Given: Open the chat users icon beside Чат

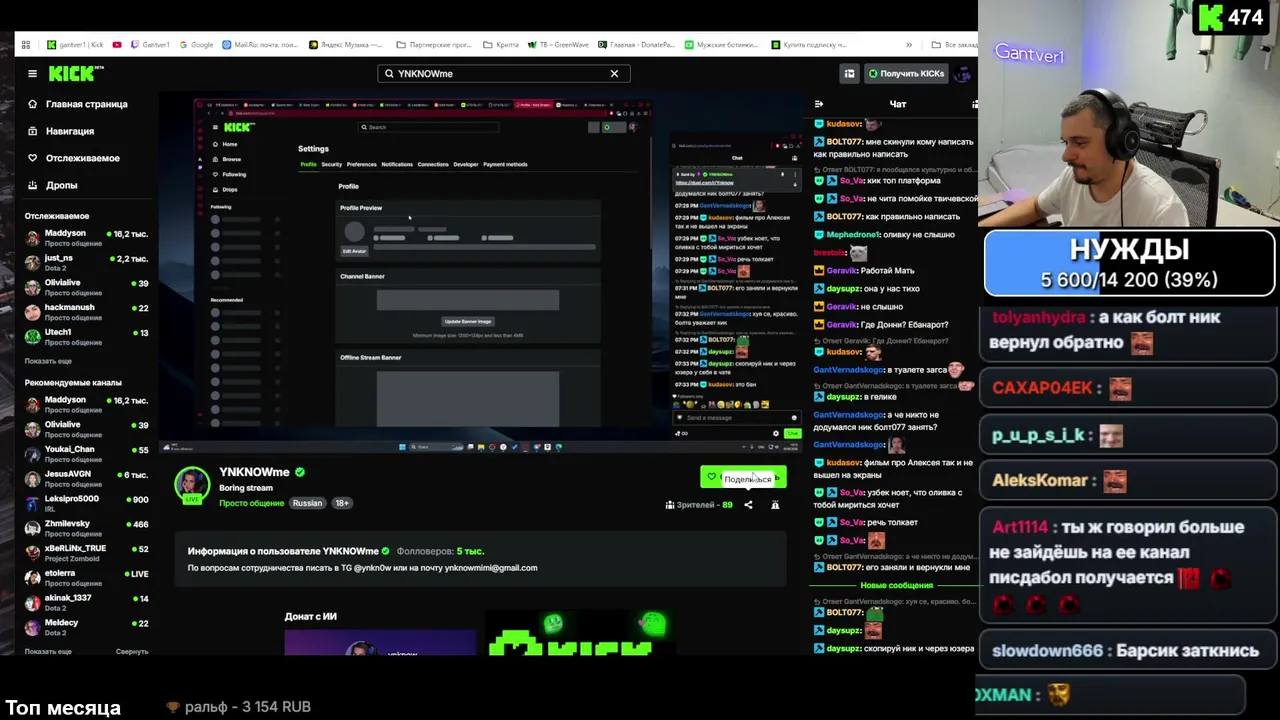Looking at the screenshot, I should click(974, 104).
